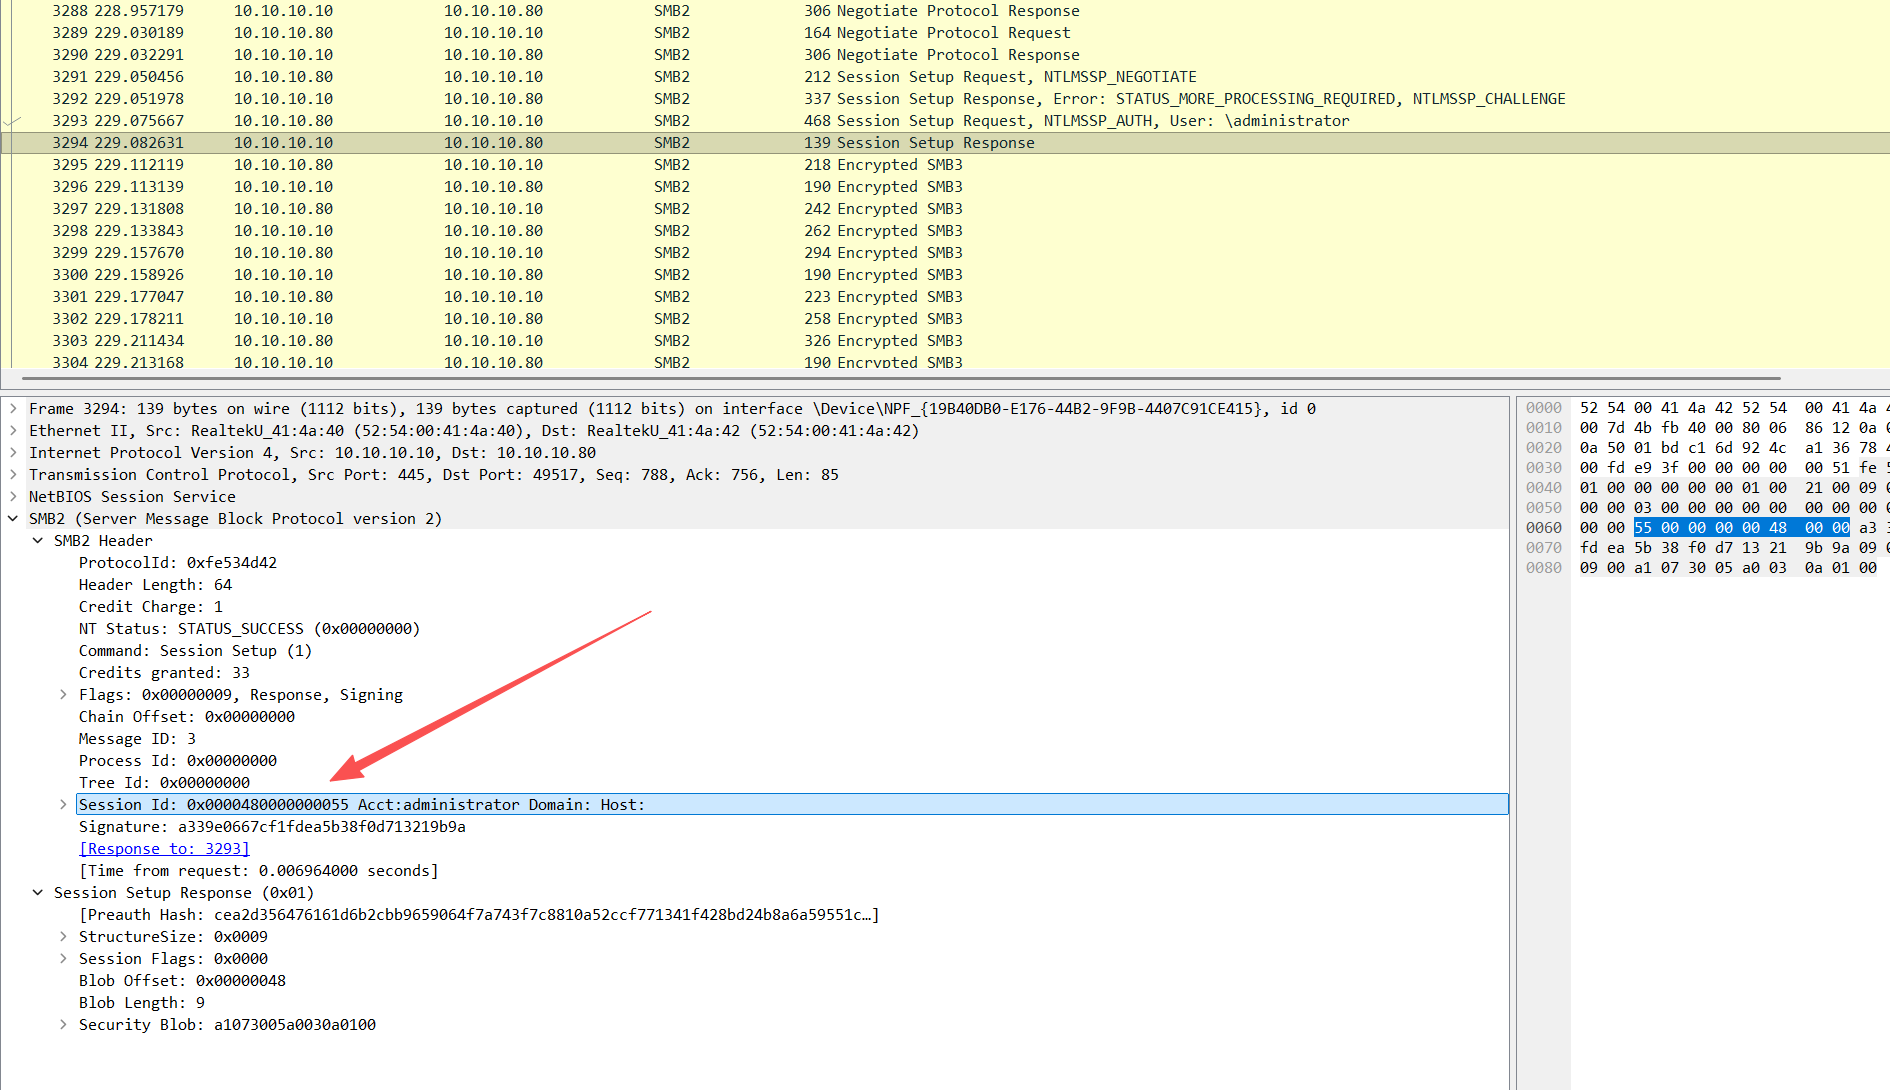Viewport: 1890px width, 1090px height.
Task: Click the NT Status STATUS_SUCCESS field
Action: coord(249,629)
